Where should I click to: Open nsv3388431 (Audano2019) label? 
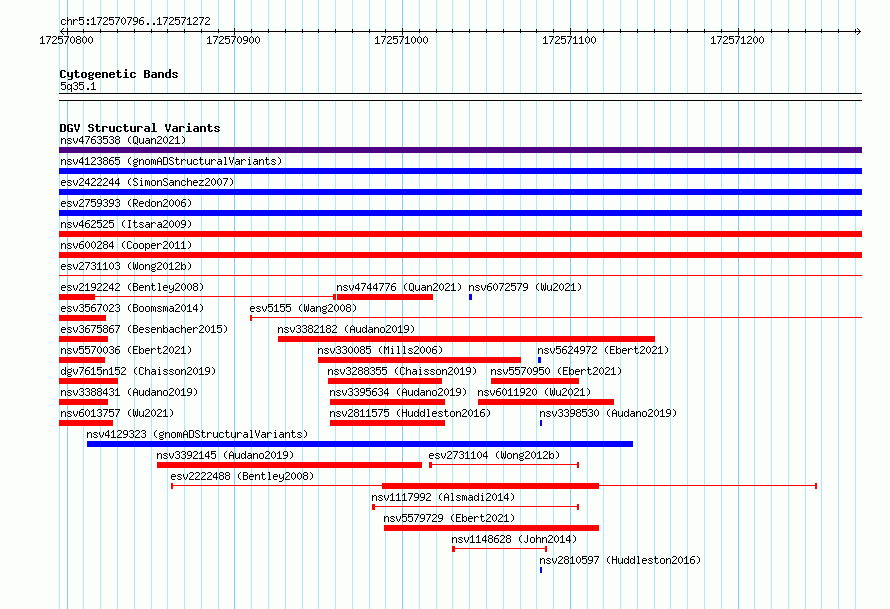[x=129, y=392]
